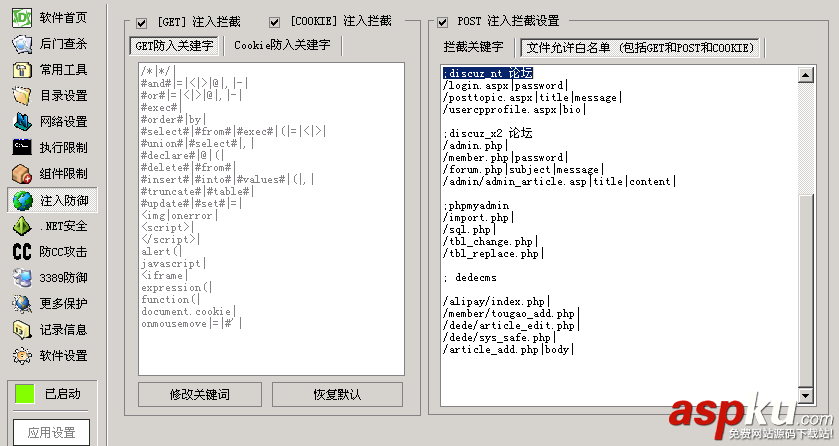Select the ';discuz_nt 论坛' line
The width and height of the screenshot is (839, 446).
click(487, 73)
